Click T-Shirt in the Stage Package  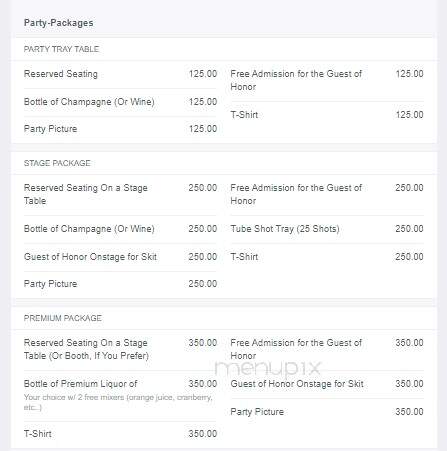click(327, 257)
